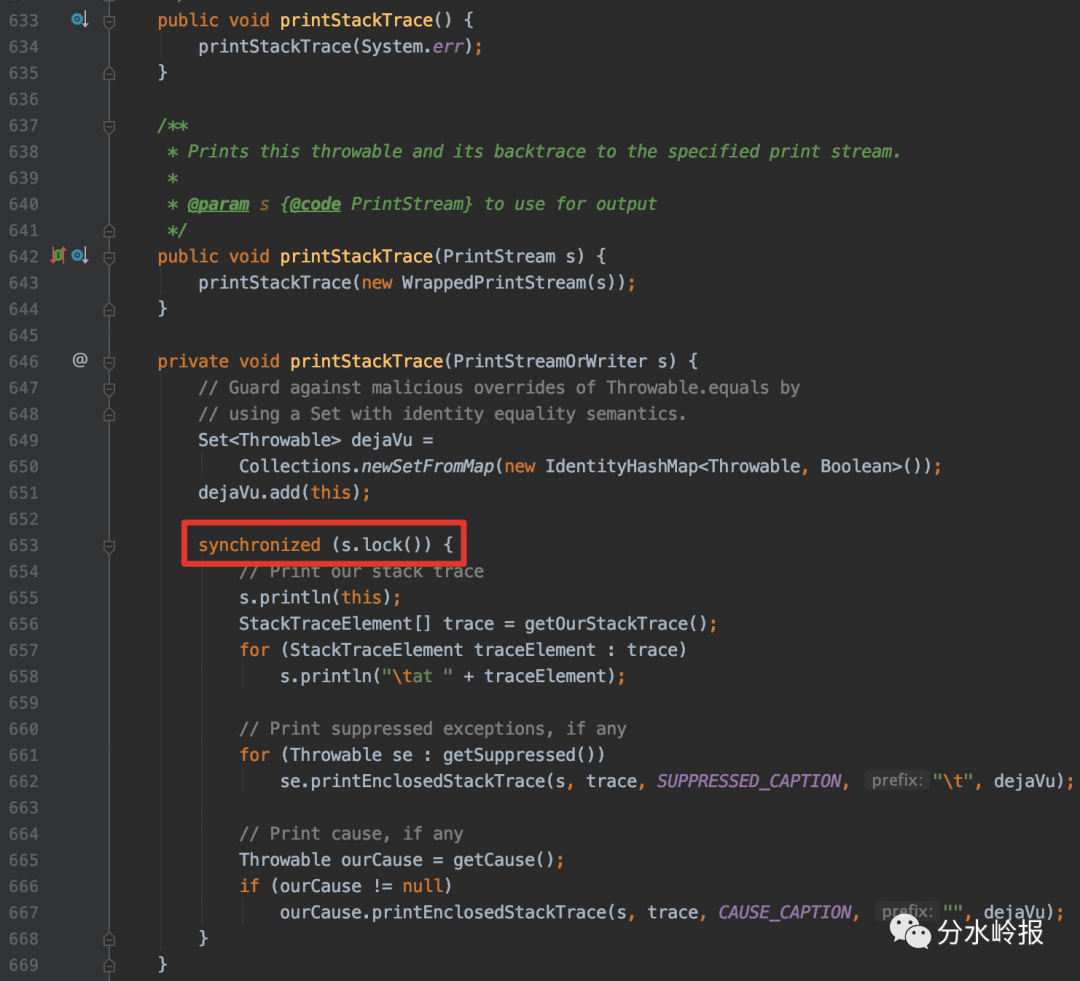Click the Javadoc fold end marker at line 641

[109, 231]
